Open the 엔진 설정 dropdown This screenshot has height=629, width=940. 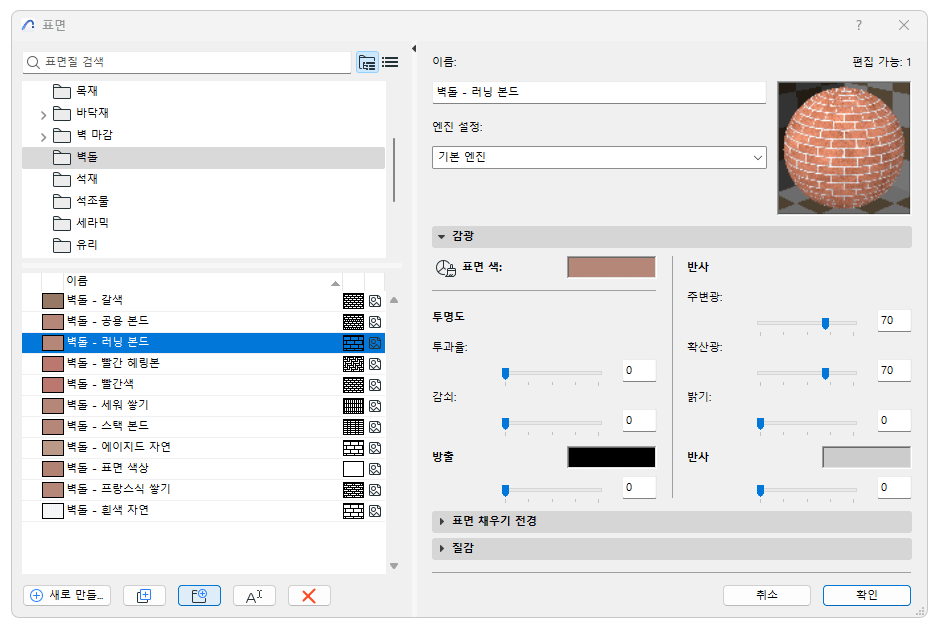pos(757,157)
